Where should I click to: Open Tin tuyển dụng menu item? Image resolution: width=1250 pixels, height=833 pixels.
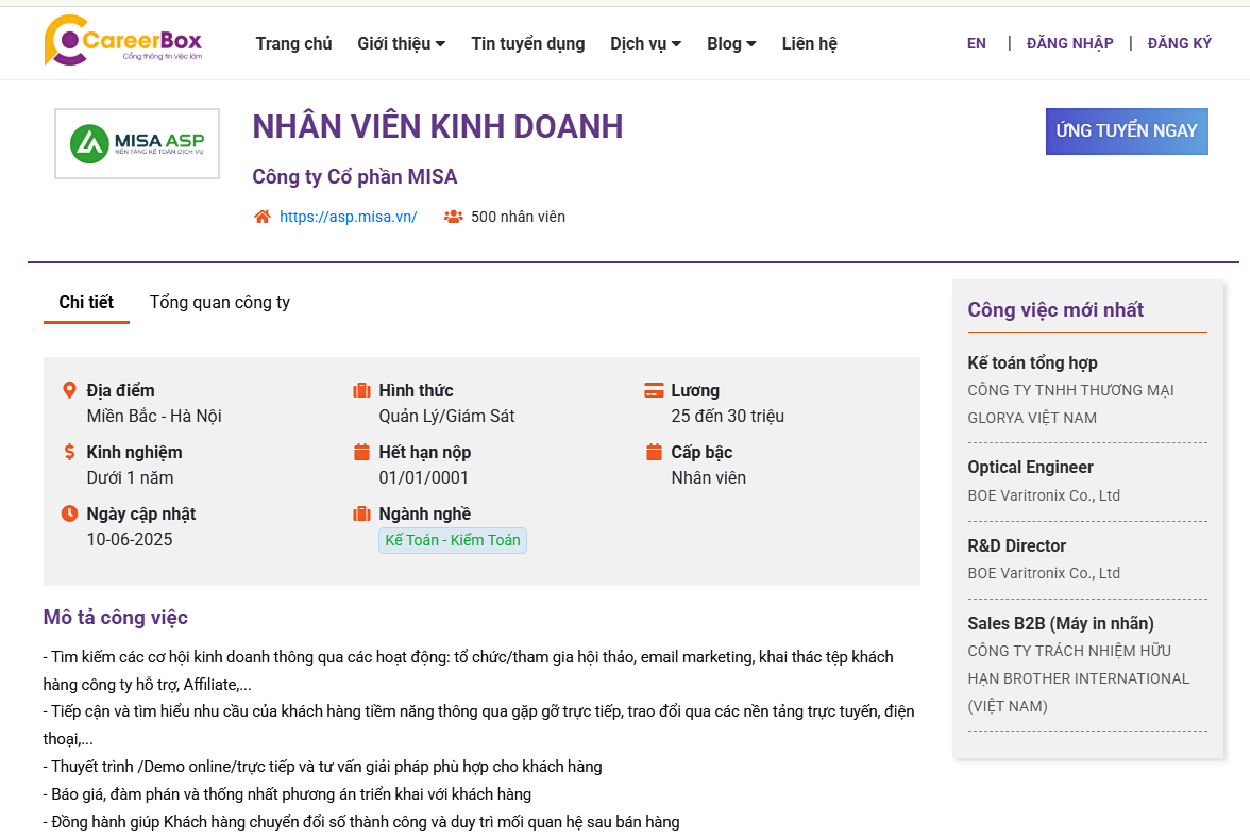[528, 44]
